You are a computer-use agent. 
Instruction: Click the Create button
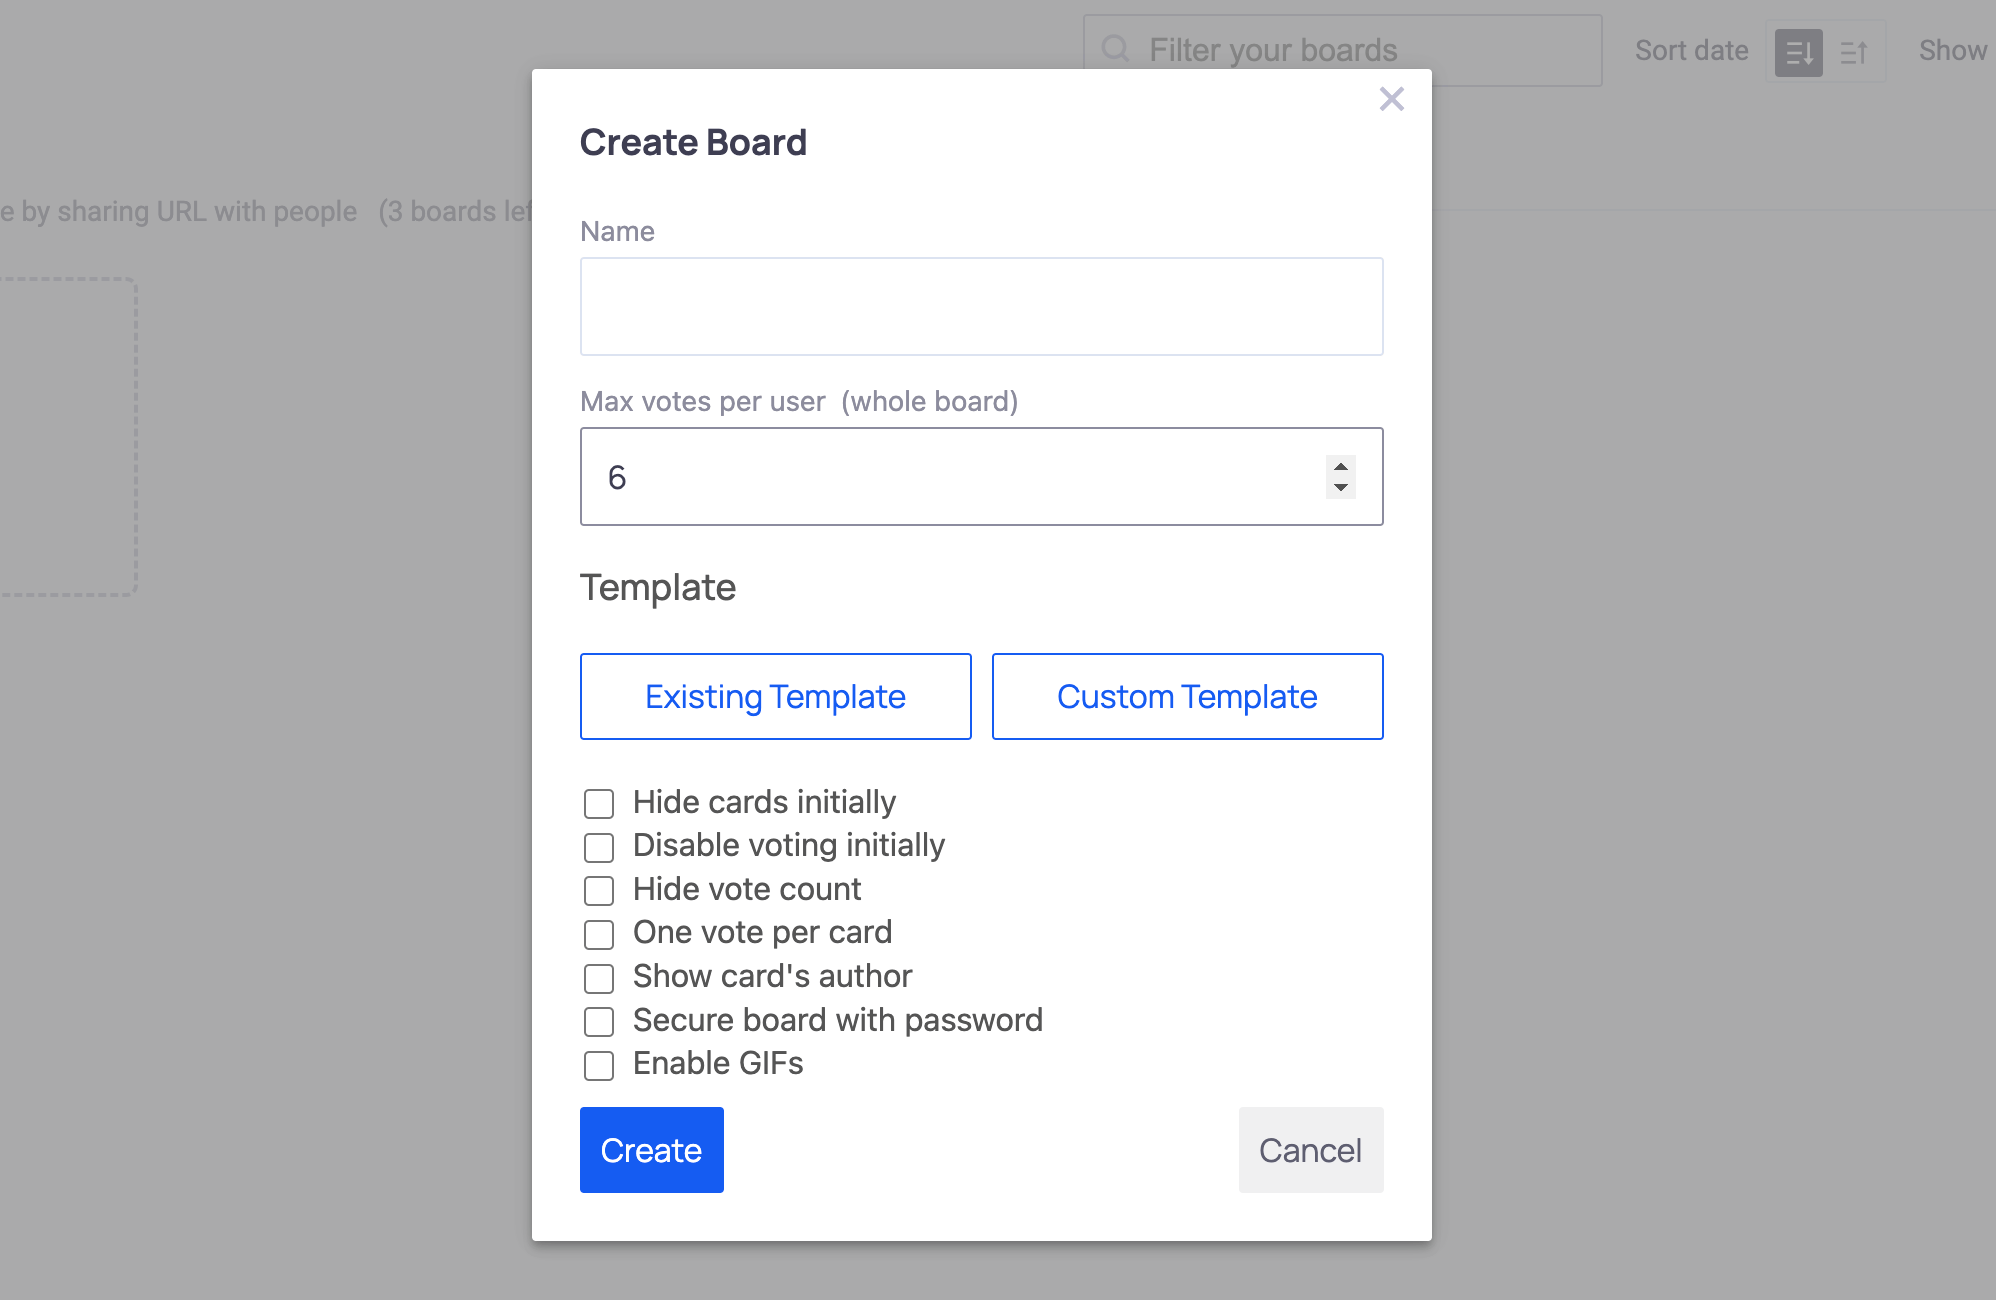pos(651,1150)
